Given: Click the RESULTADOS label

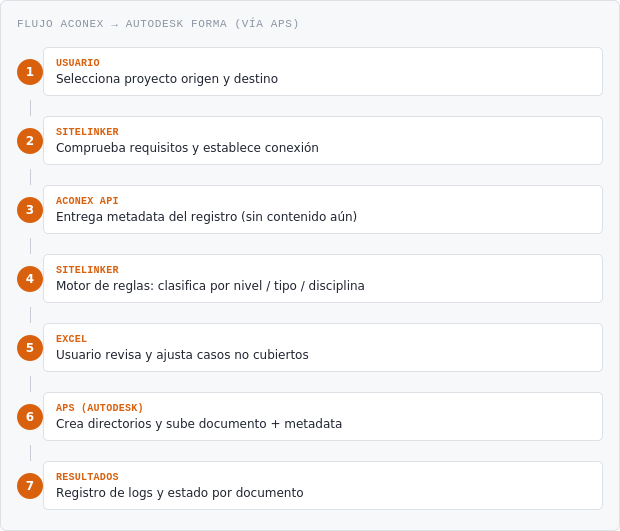Looking at the screenshot, I should [x=87, y=477].
